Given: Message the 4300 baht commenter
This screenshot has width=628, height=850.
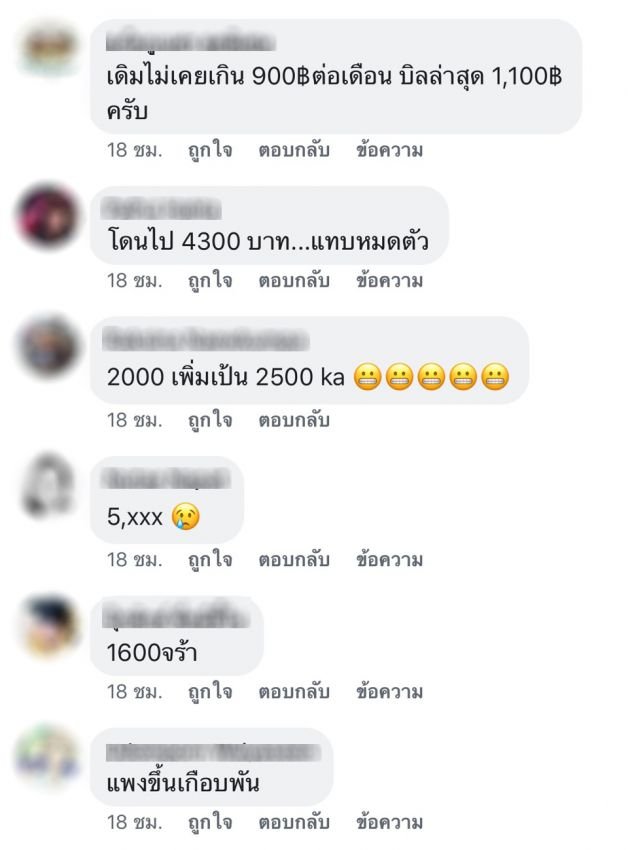Looking at the screenshot, I should pyautogui.click(x=389, y=281).
